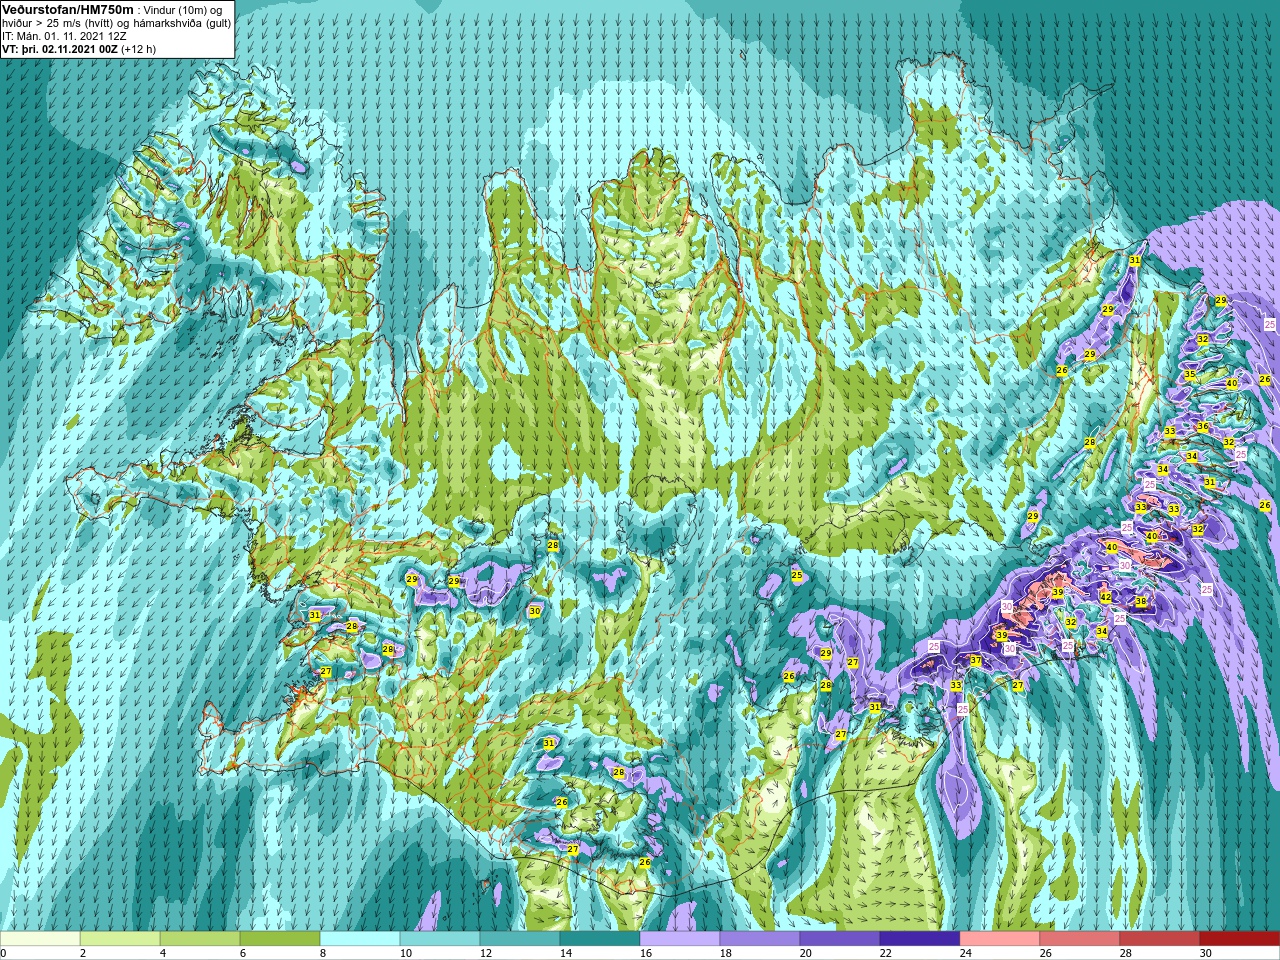Choose the 14–16 m/s dark teal legend swatch

(600, 939)
